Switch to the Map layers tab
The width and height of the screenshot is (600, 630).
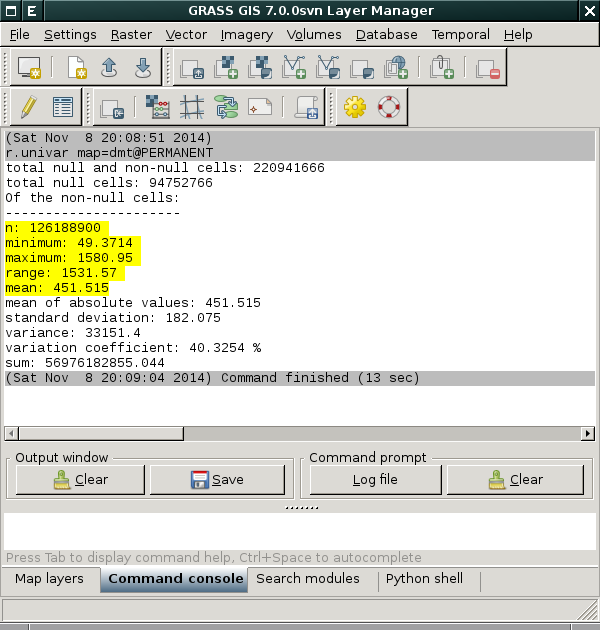49,579
